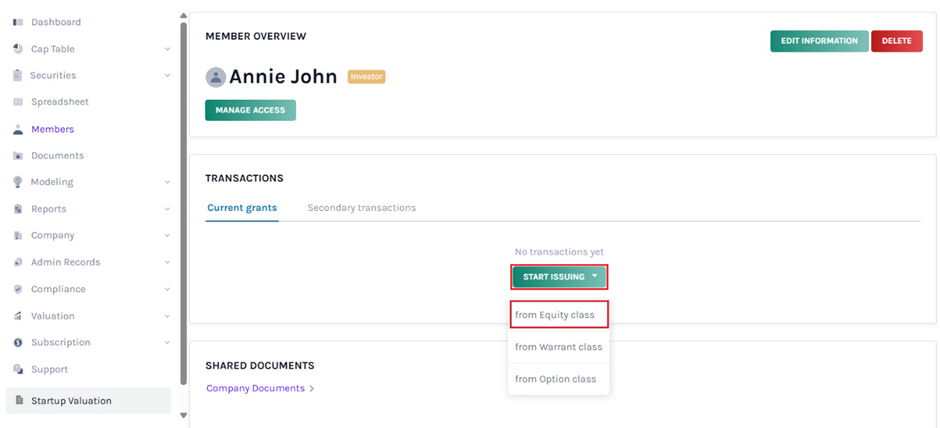Click the Support icon in sidebar

click(x=17, y=369)
